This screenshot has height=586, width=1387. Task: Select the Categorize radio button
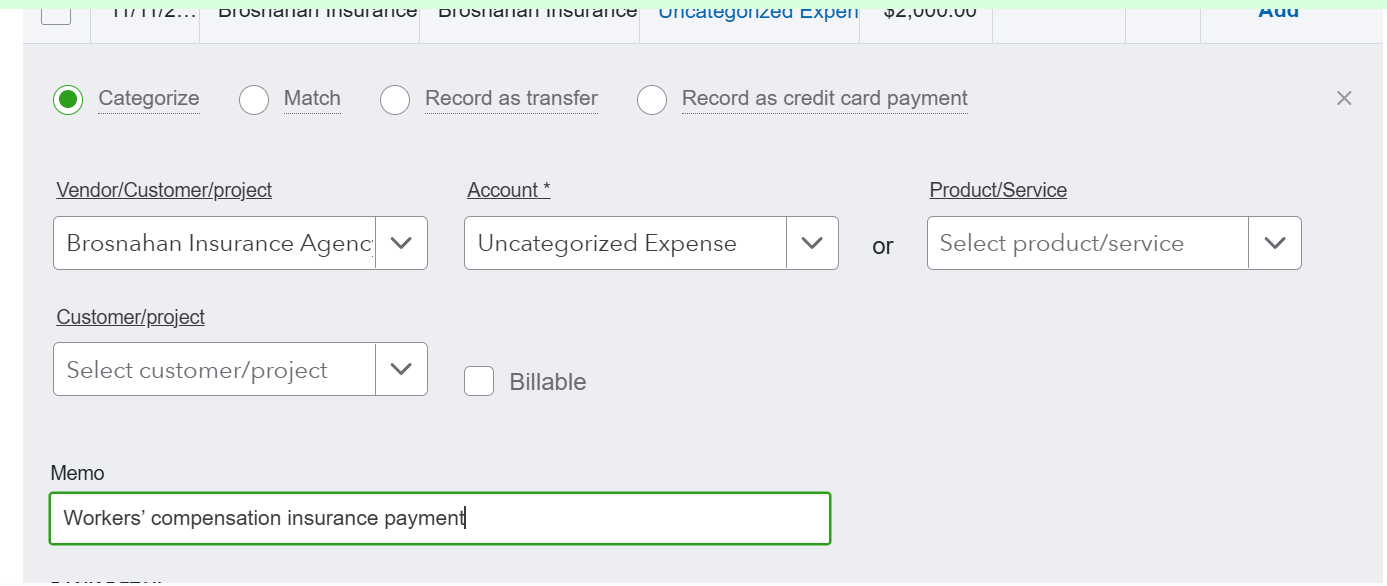click(68, 99)
